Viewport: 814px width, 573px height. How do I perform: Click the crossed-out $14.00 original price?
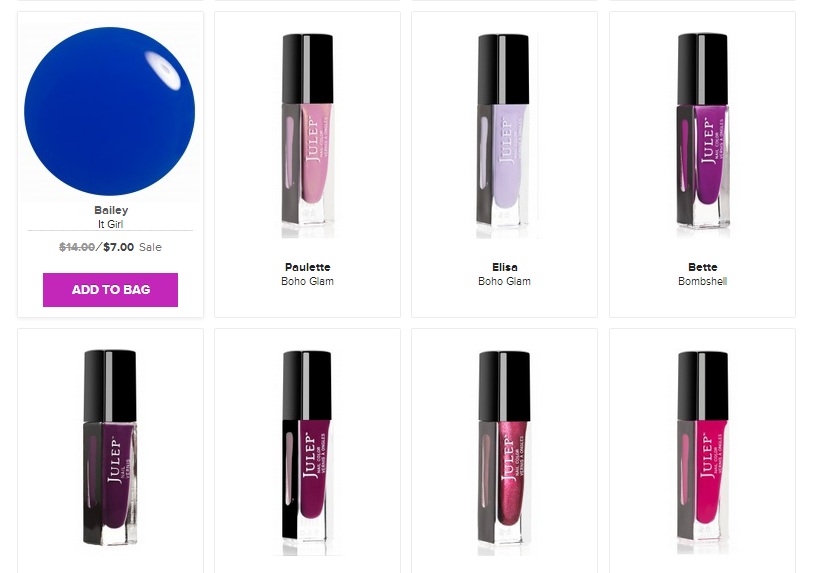pyautogui.click(x=77, y=247)
